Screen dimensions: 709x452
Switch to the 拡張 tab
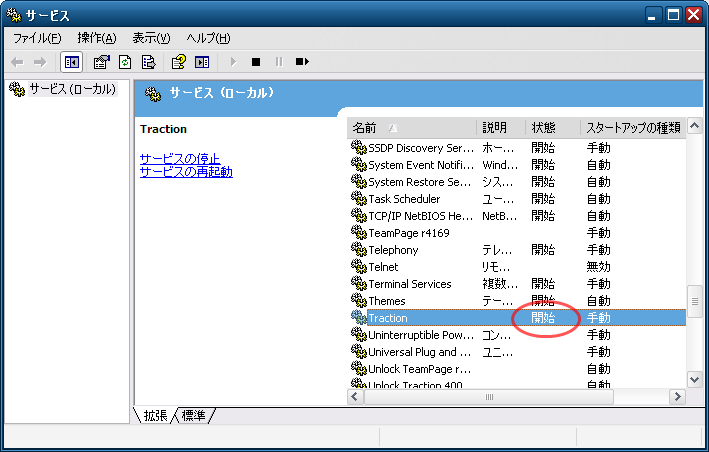[x=155, y=415]
